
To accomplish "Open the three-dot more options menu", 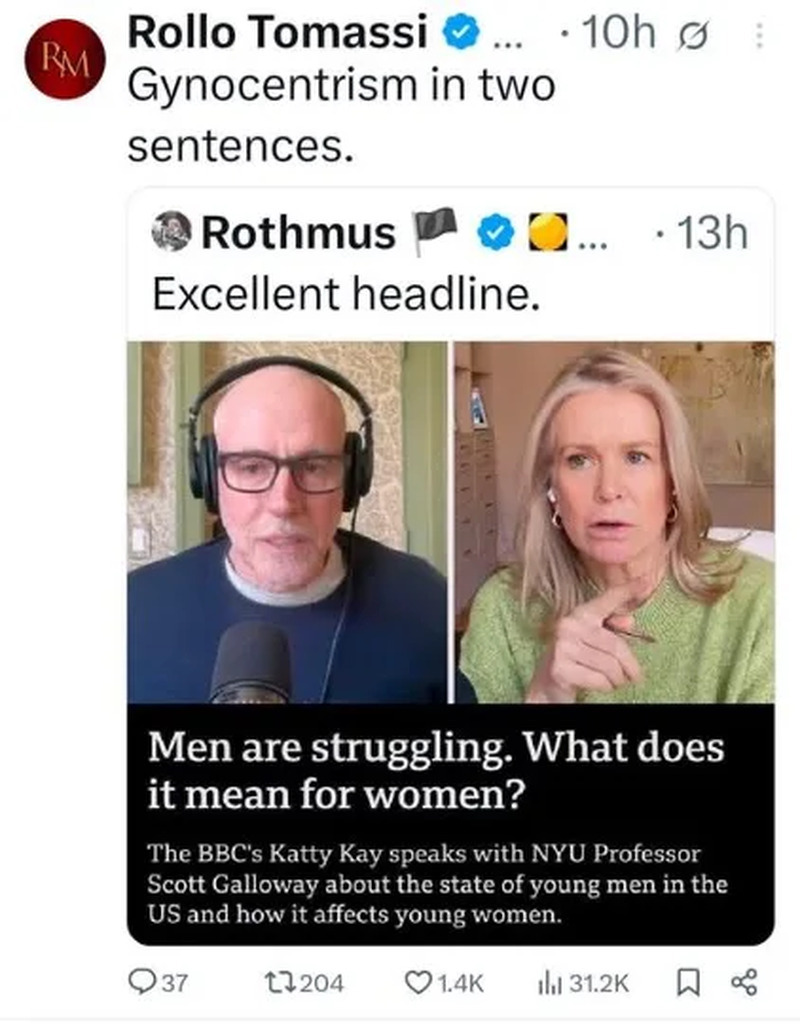I will [758, 37].
